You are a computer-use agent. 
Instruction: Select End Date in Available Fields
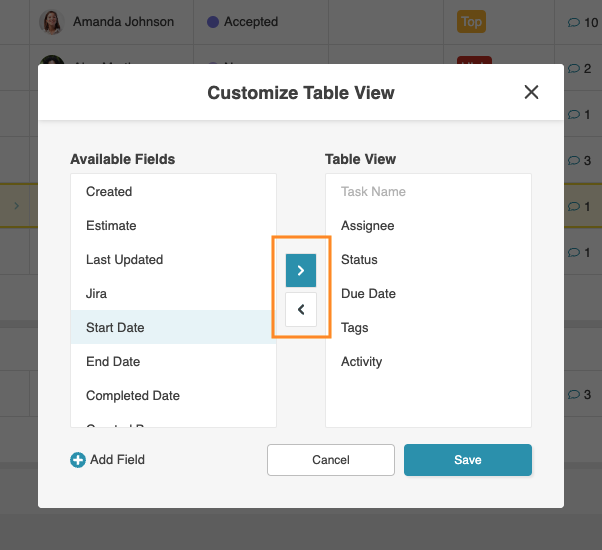pyautogui.click(x=113, y=362)
